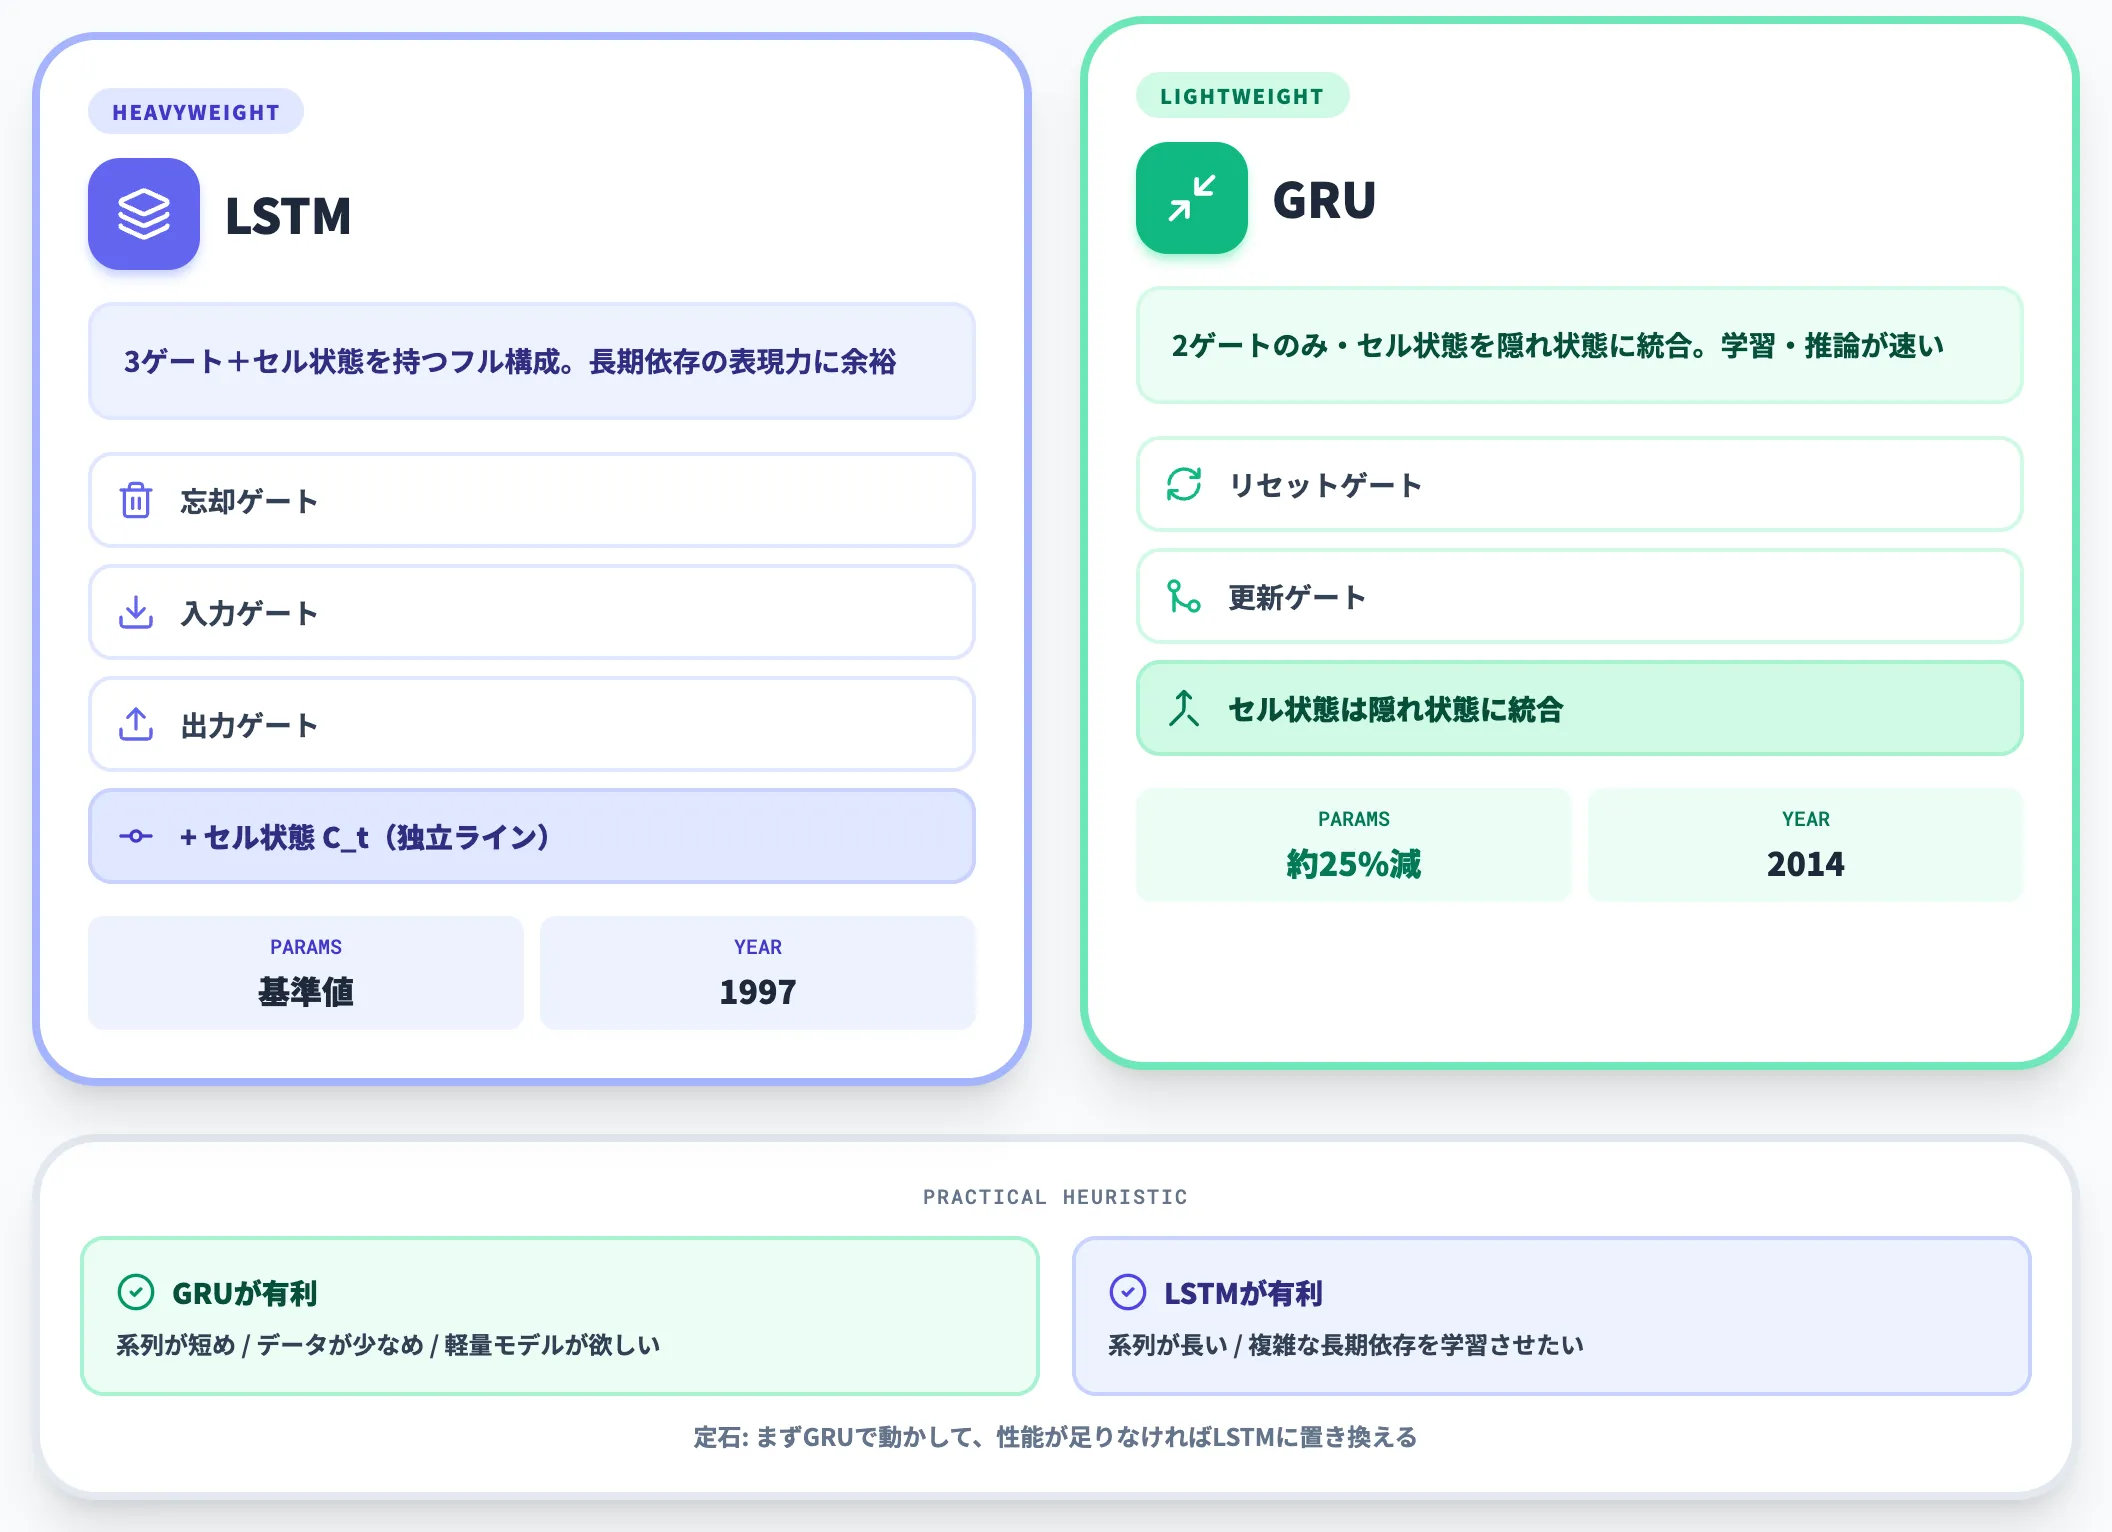
Task: Click the LSTM YEAR 1997 value
Action: (x=758, y=992)
